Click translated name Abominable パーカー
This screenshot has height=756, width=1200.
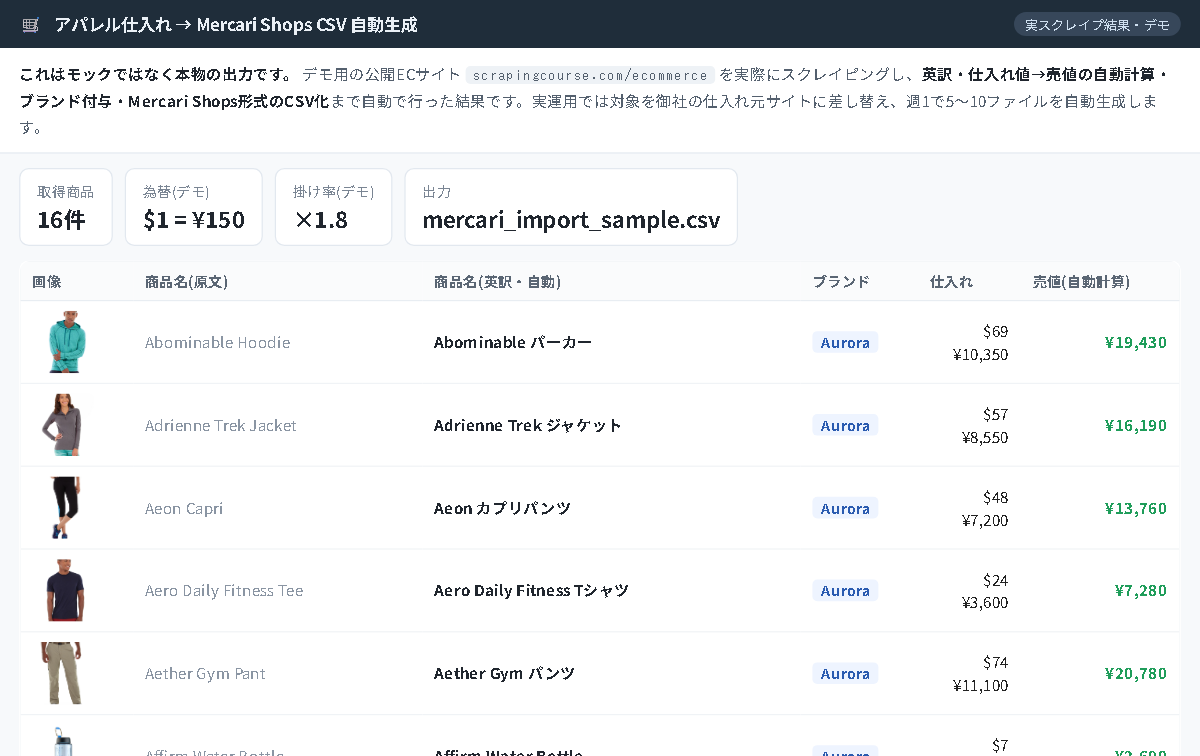tap(513, 342)
